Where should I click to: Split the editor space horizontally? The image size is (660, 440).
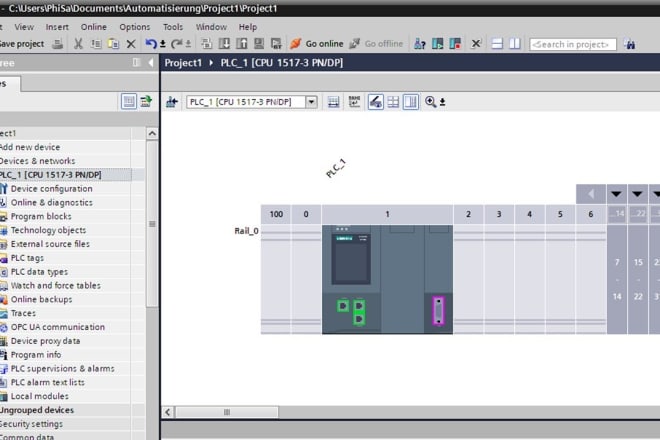point(497,44)
